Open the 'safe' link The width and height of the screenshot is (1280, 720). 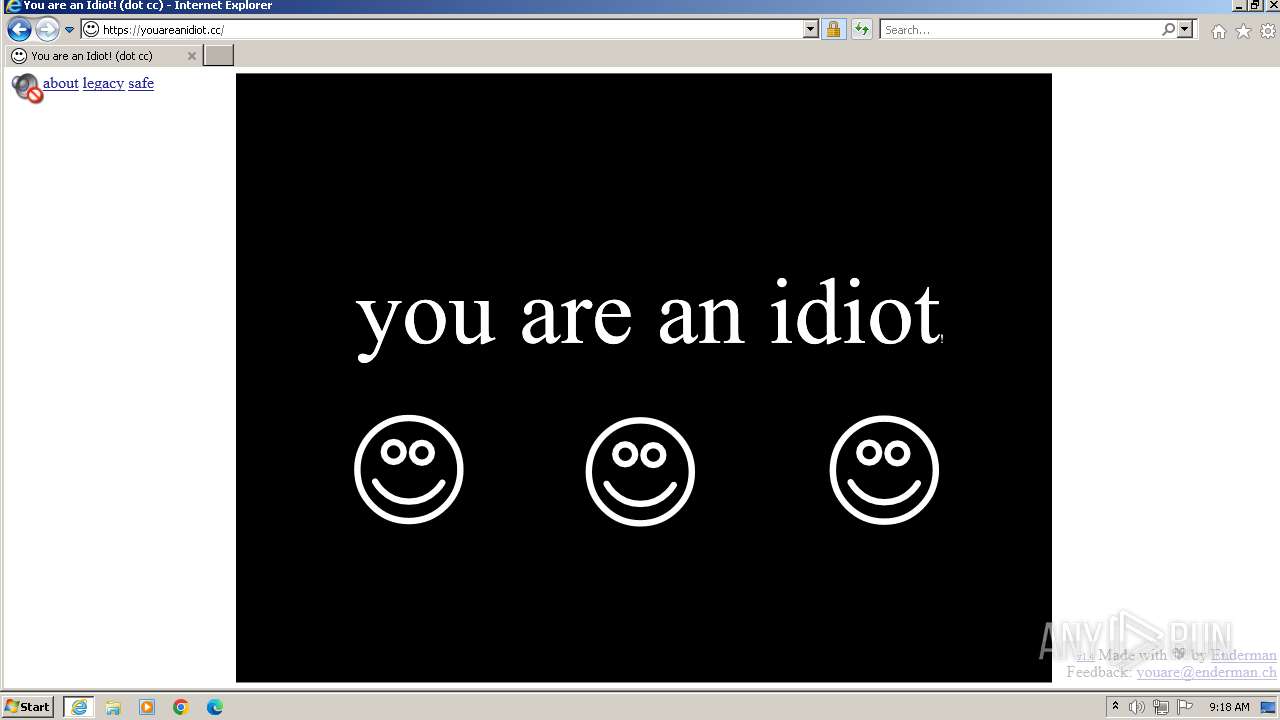[x=141, y=83]
